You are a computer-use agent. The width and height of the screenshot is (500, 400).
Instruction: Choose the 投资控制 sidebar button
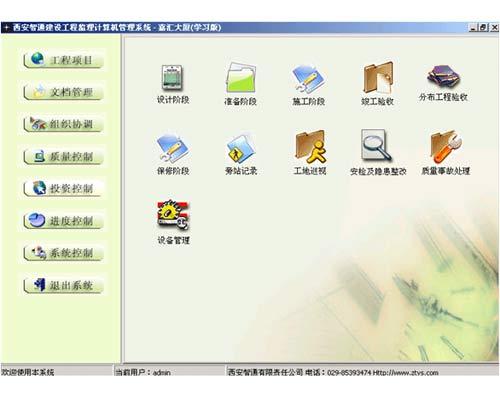click(63, 188)
